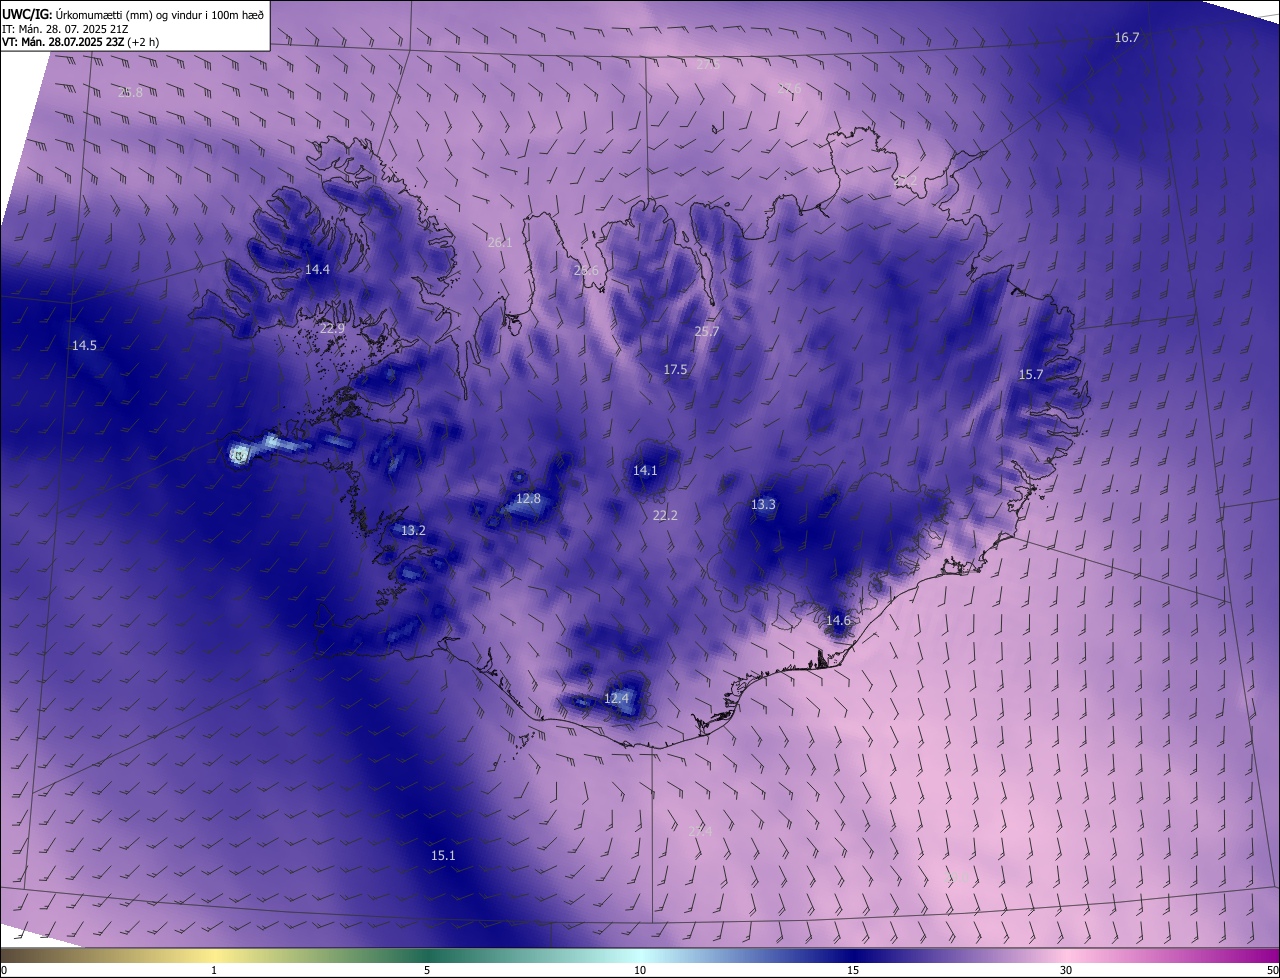
Task: Click the 16.7 value in the corner
Action: (x=1127, y=38)
